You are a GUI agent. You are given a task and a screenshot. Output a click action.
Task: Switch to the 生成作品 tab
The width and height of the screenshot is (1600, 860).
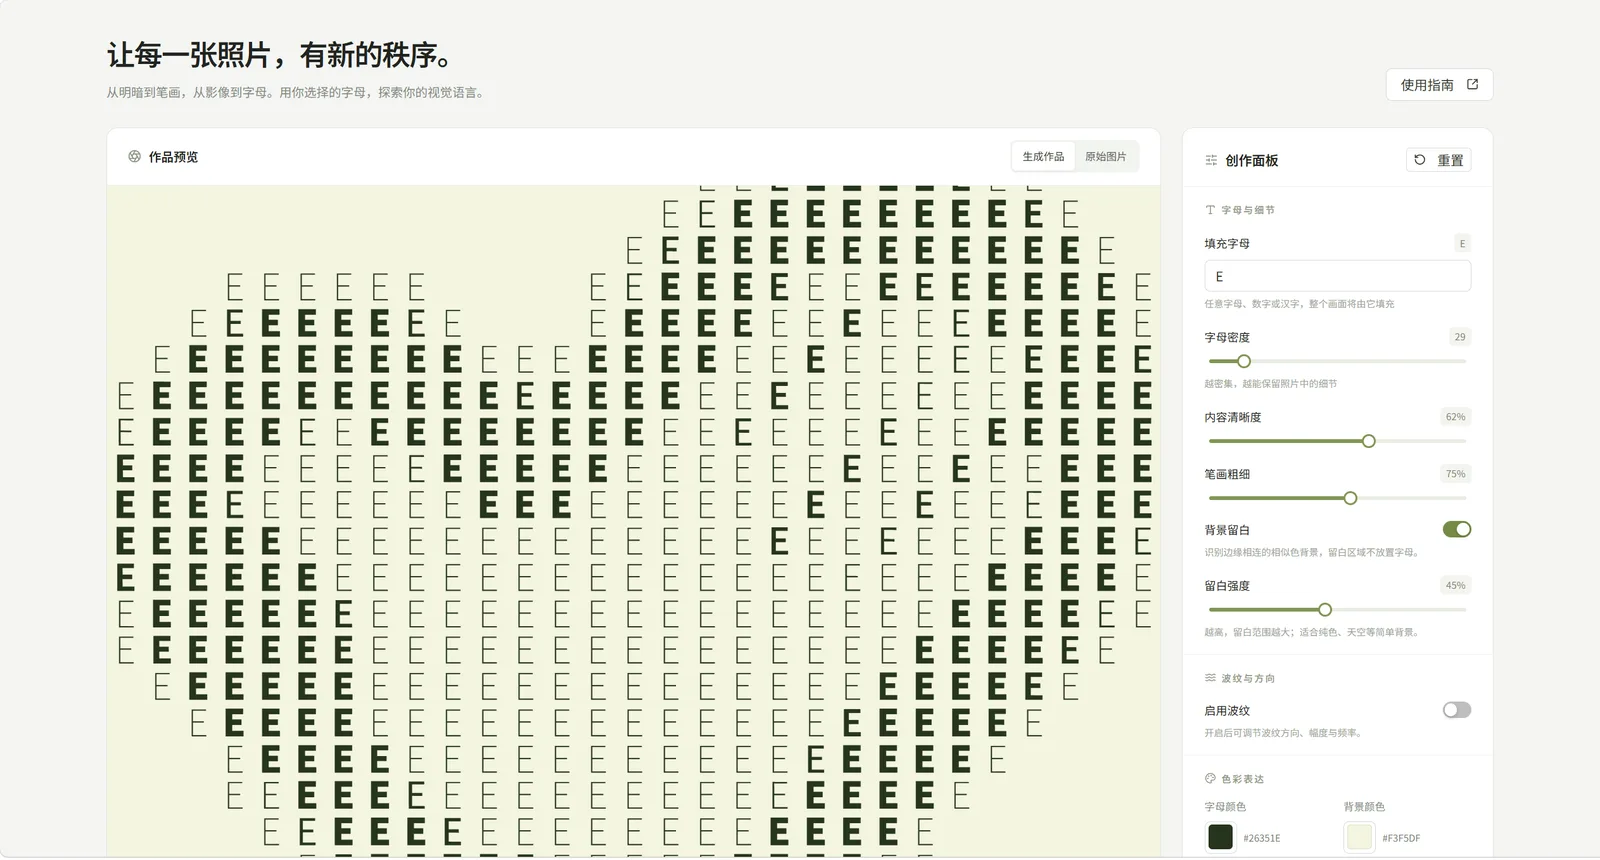tap(1043, 157)
